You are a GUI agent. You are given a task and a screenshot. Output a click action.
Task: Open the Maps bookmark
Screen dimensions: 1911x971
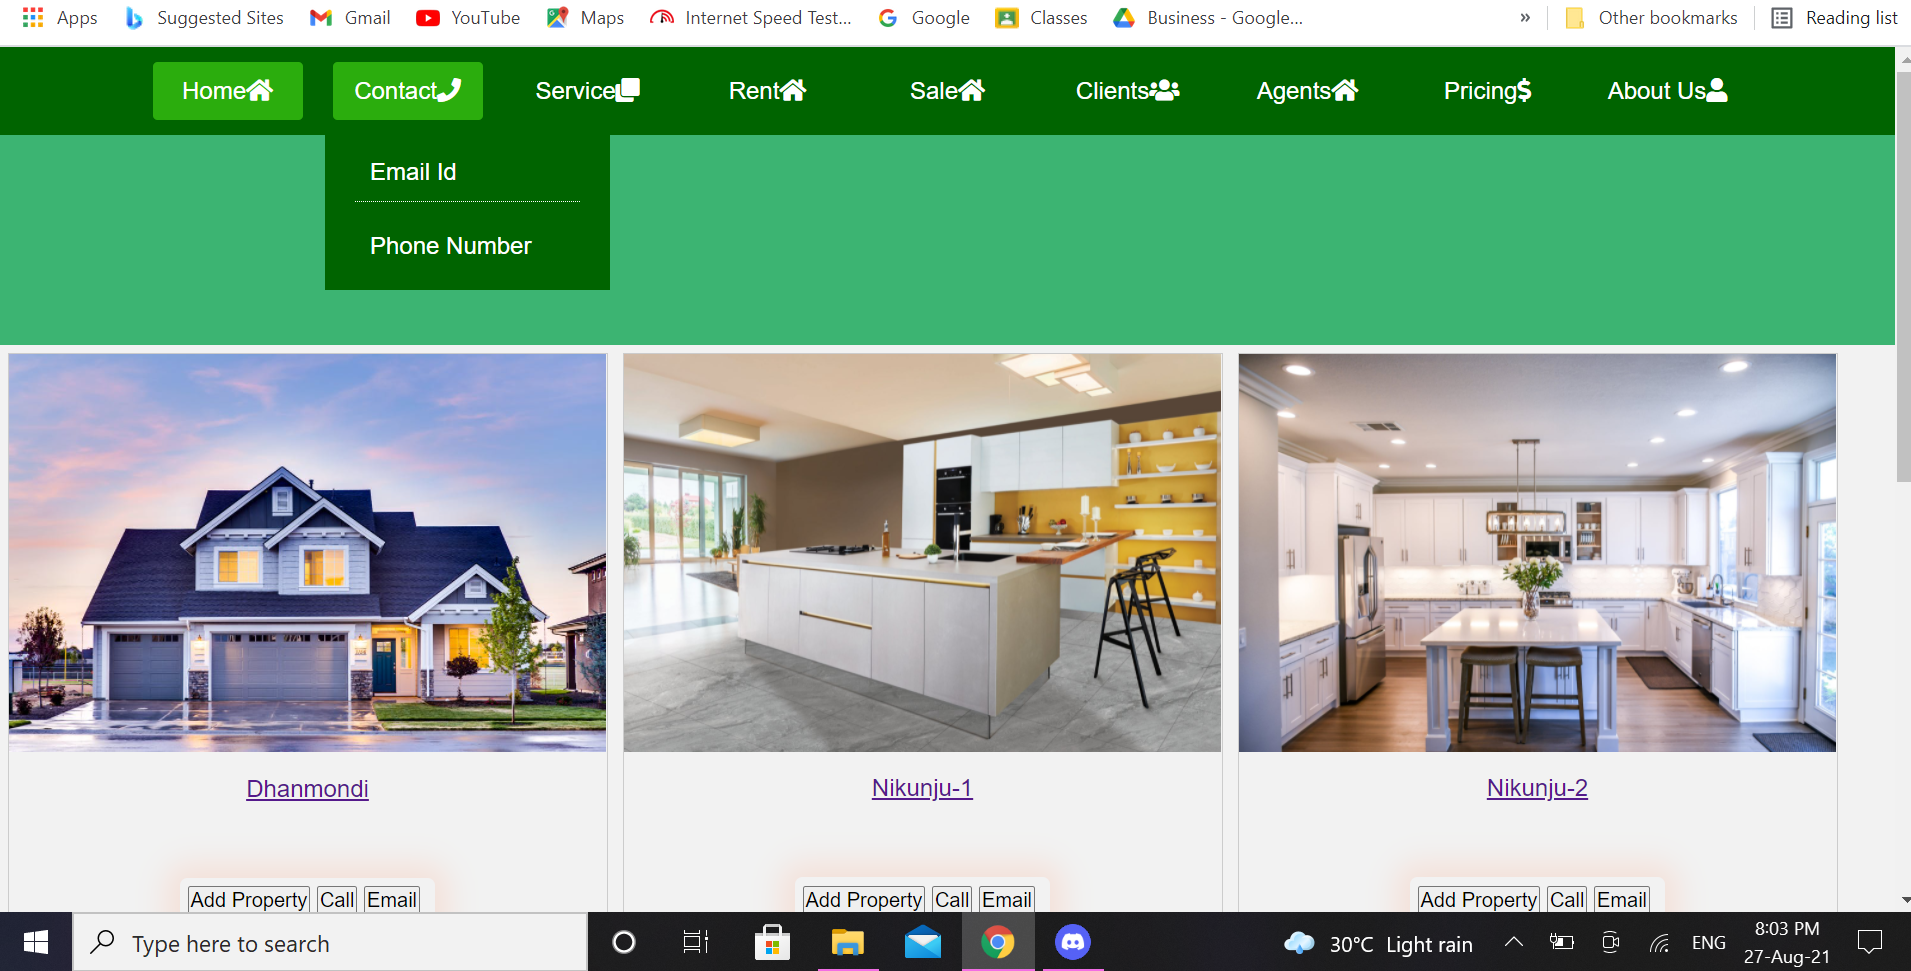585,17
